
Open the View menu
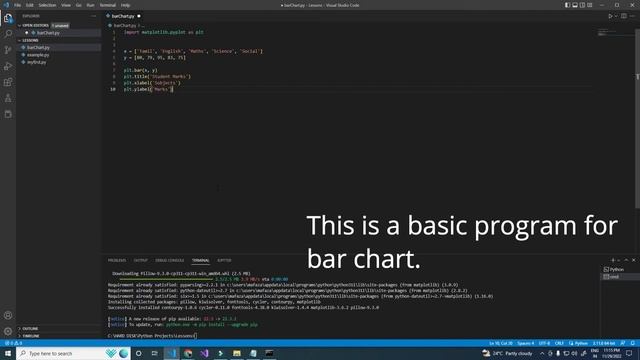pos(66,5)
